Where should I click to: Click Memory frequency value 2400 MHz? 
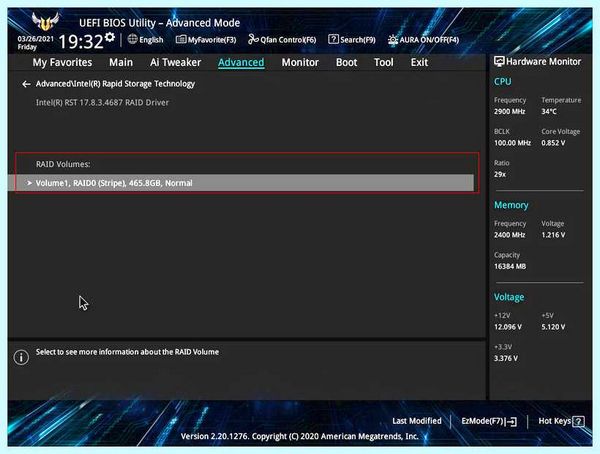click(509, 235)
